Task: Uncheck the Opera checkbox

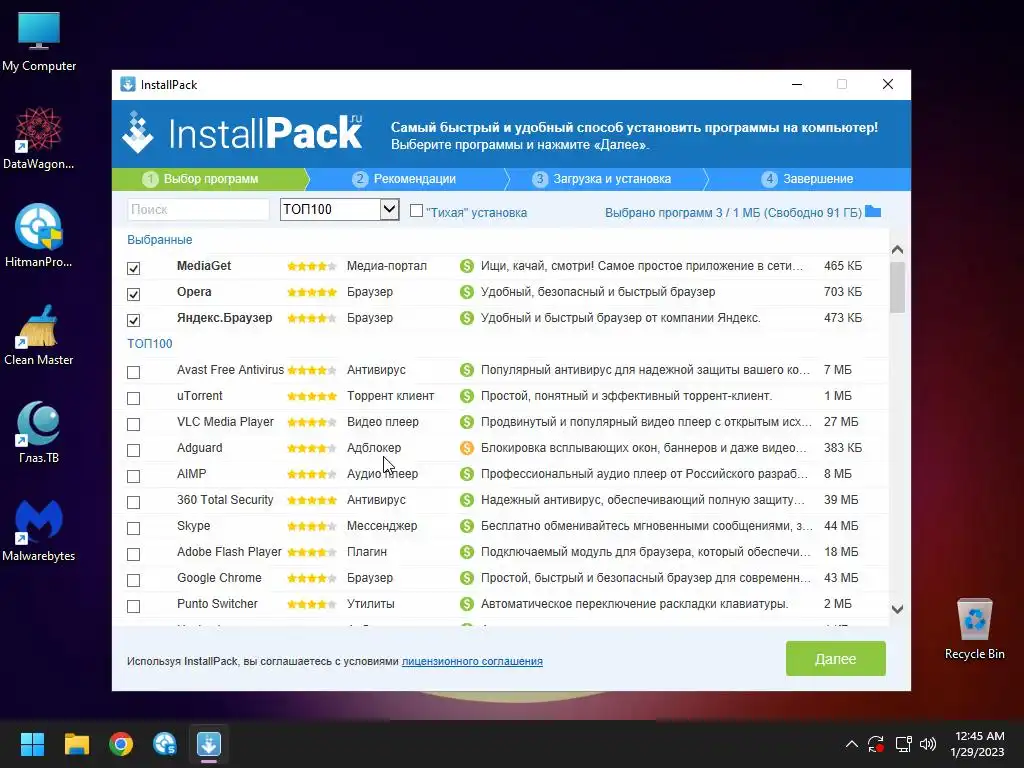Action: 133,294
